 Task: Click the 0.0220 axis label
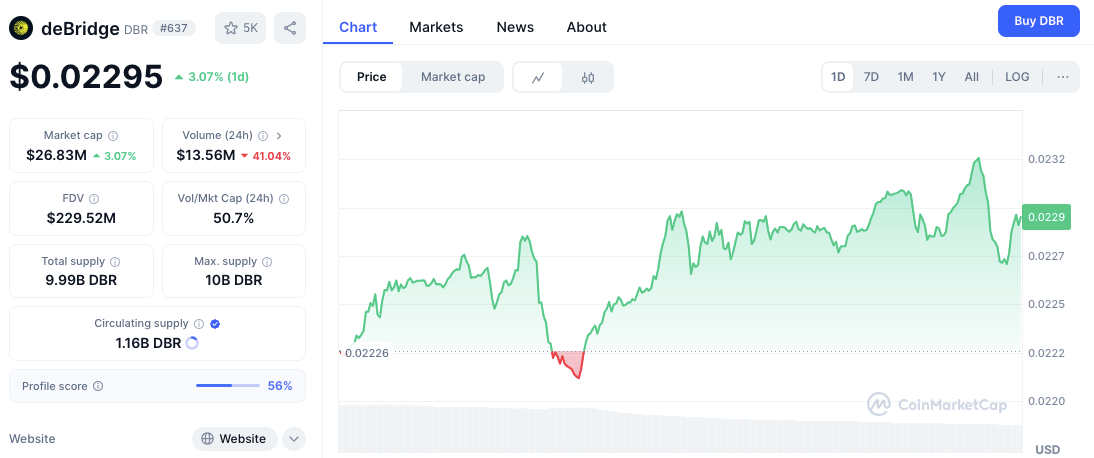pos(1047,401)
